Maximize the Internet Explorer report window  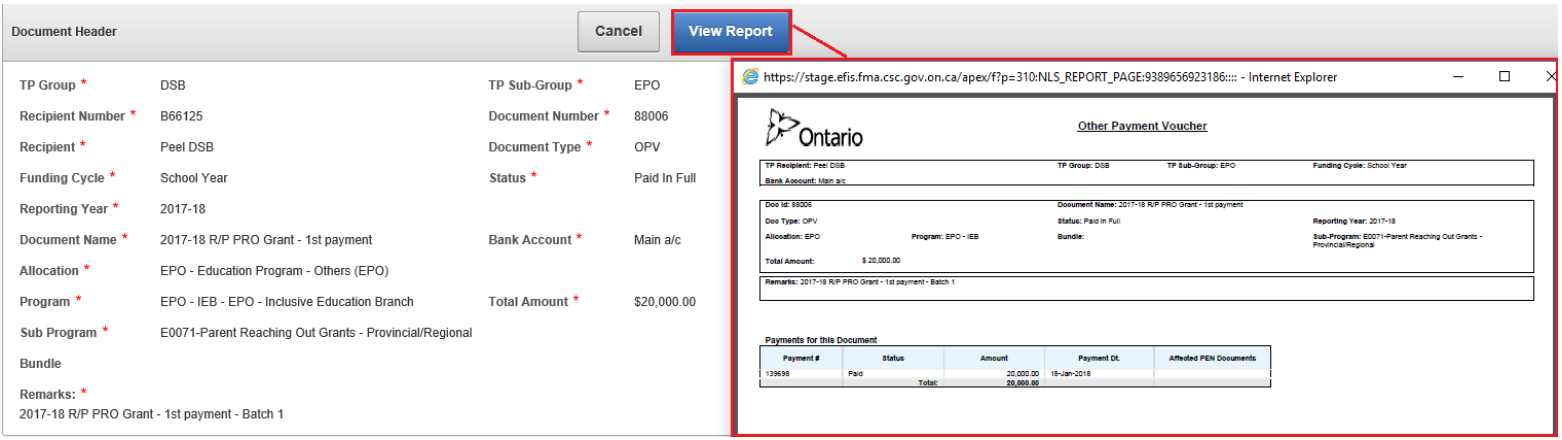[1504, 76]
